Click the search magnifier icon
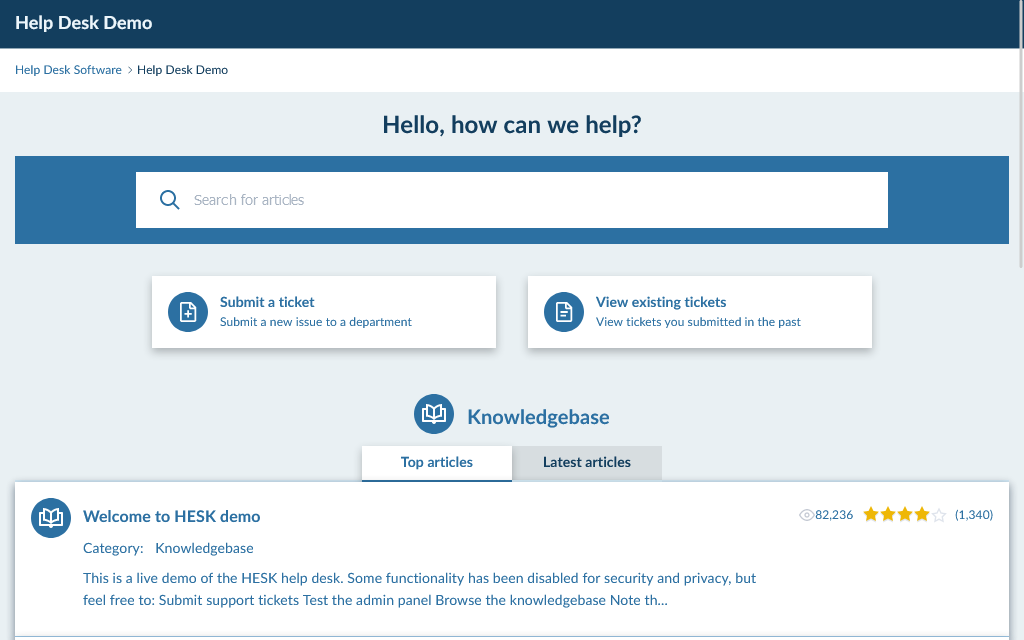1024x640 pixels. pyautogui.click(x=170, y=200)
